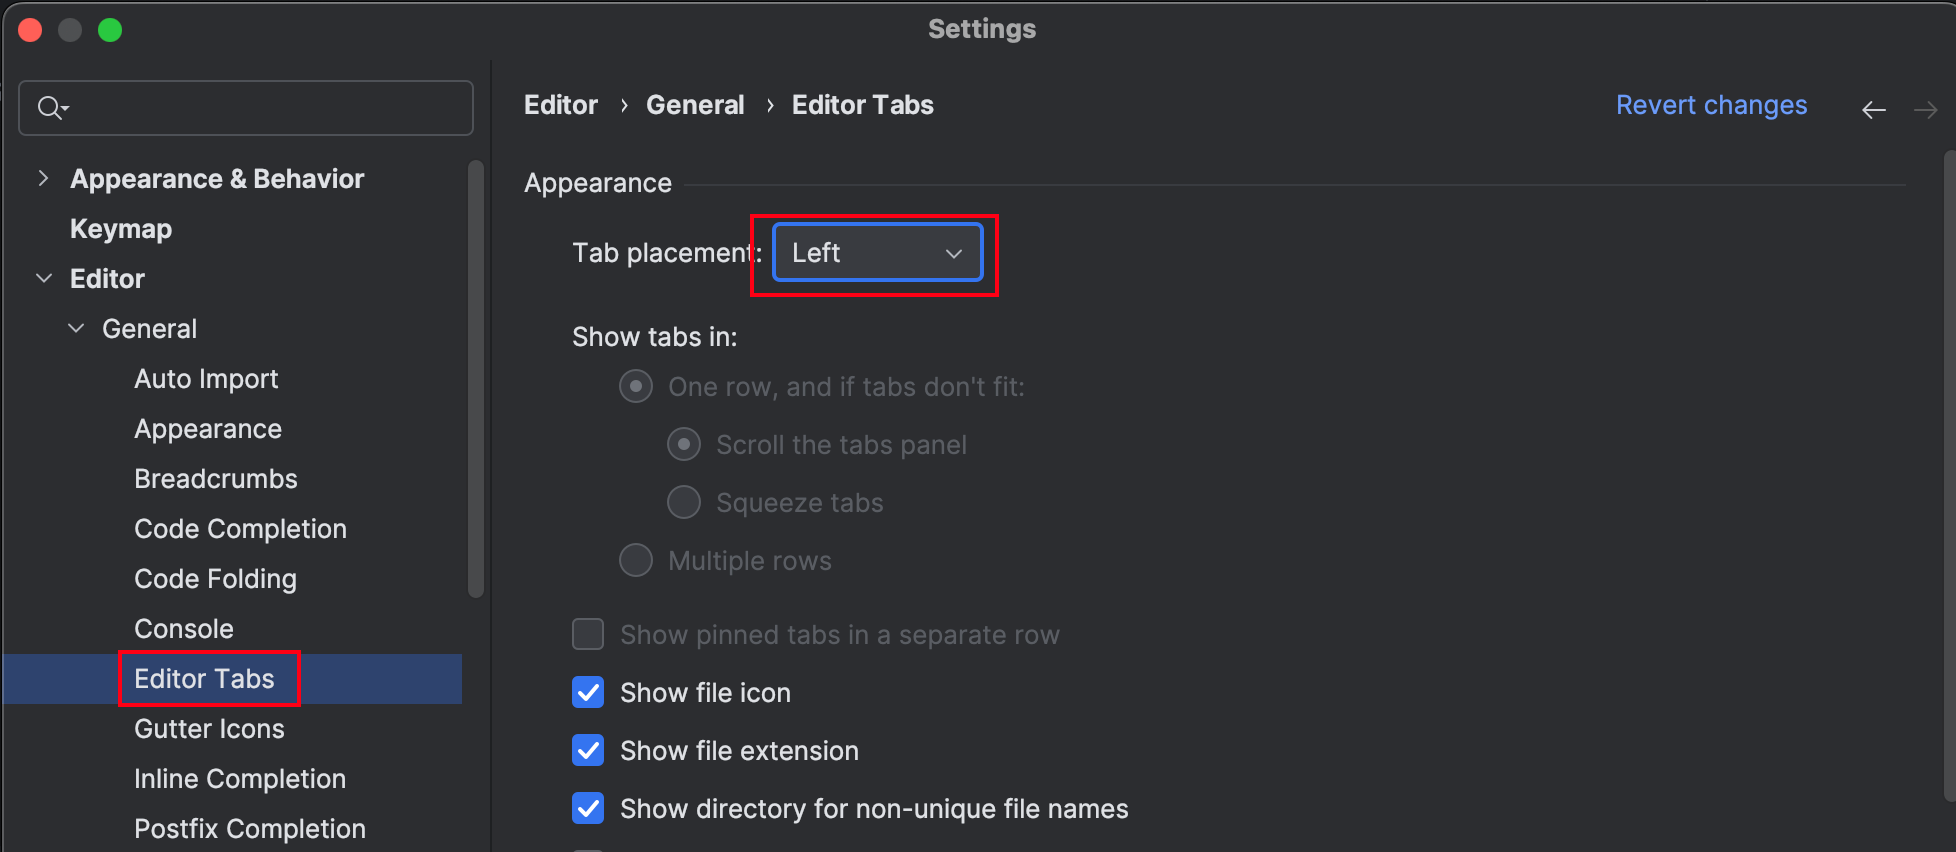The width and height of the screenshot is (1956, 852).
Task: Click the search magnifier icon in settings
Action: click(51, 107)
